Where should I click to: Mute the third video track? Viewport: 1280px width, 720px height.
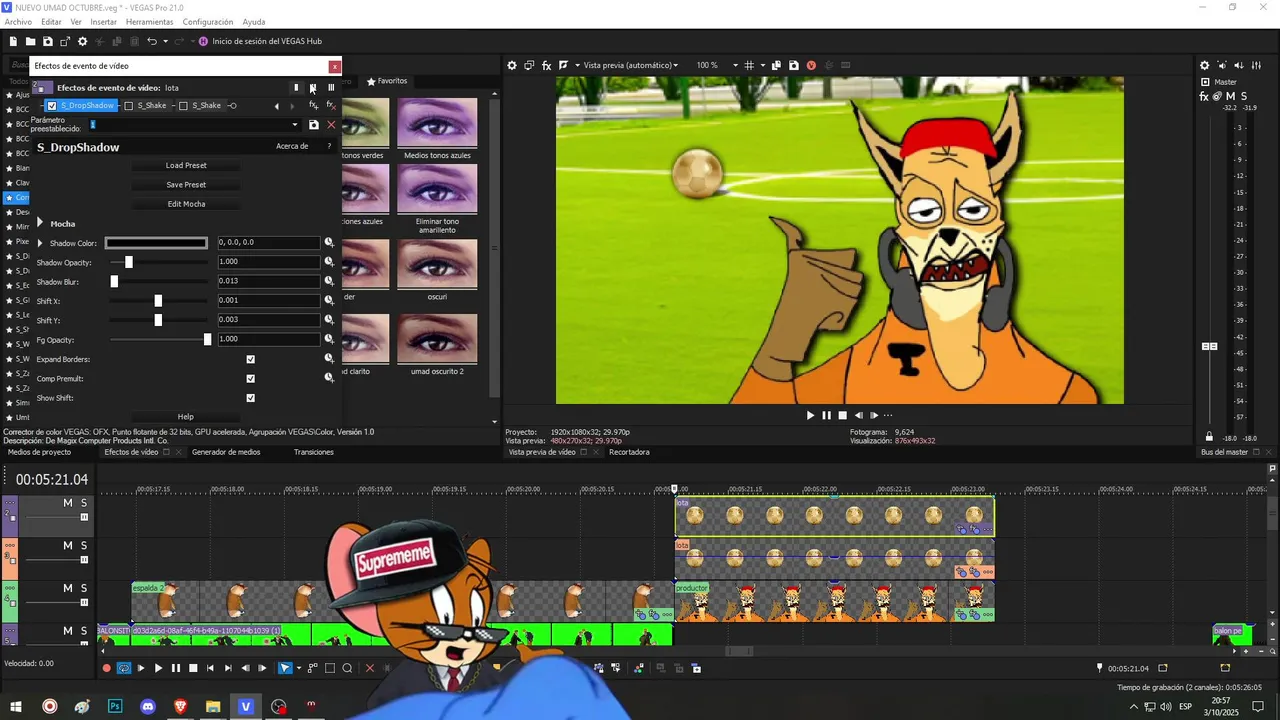[68, 588]
